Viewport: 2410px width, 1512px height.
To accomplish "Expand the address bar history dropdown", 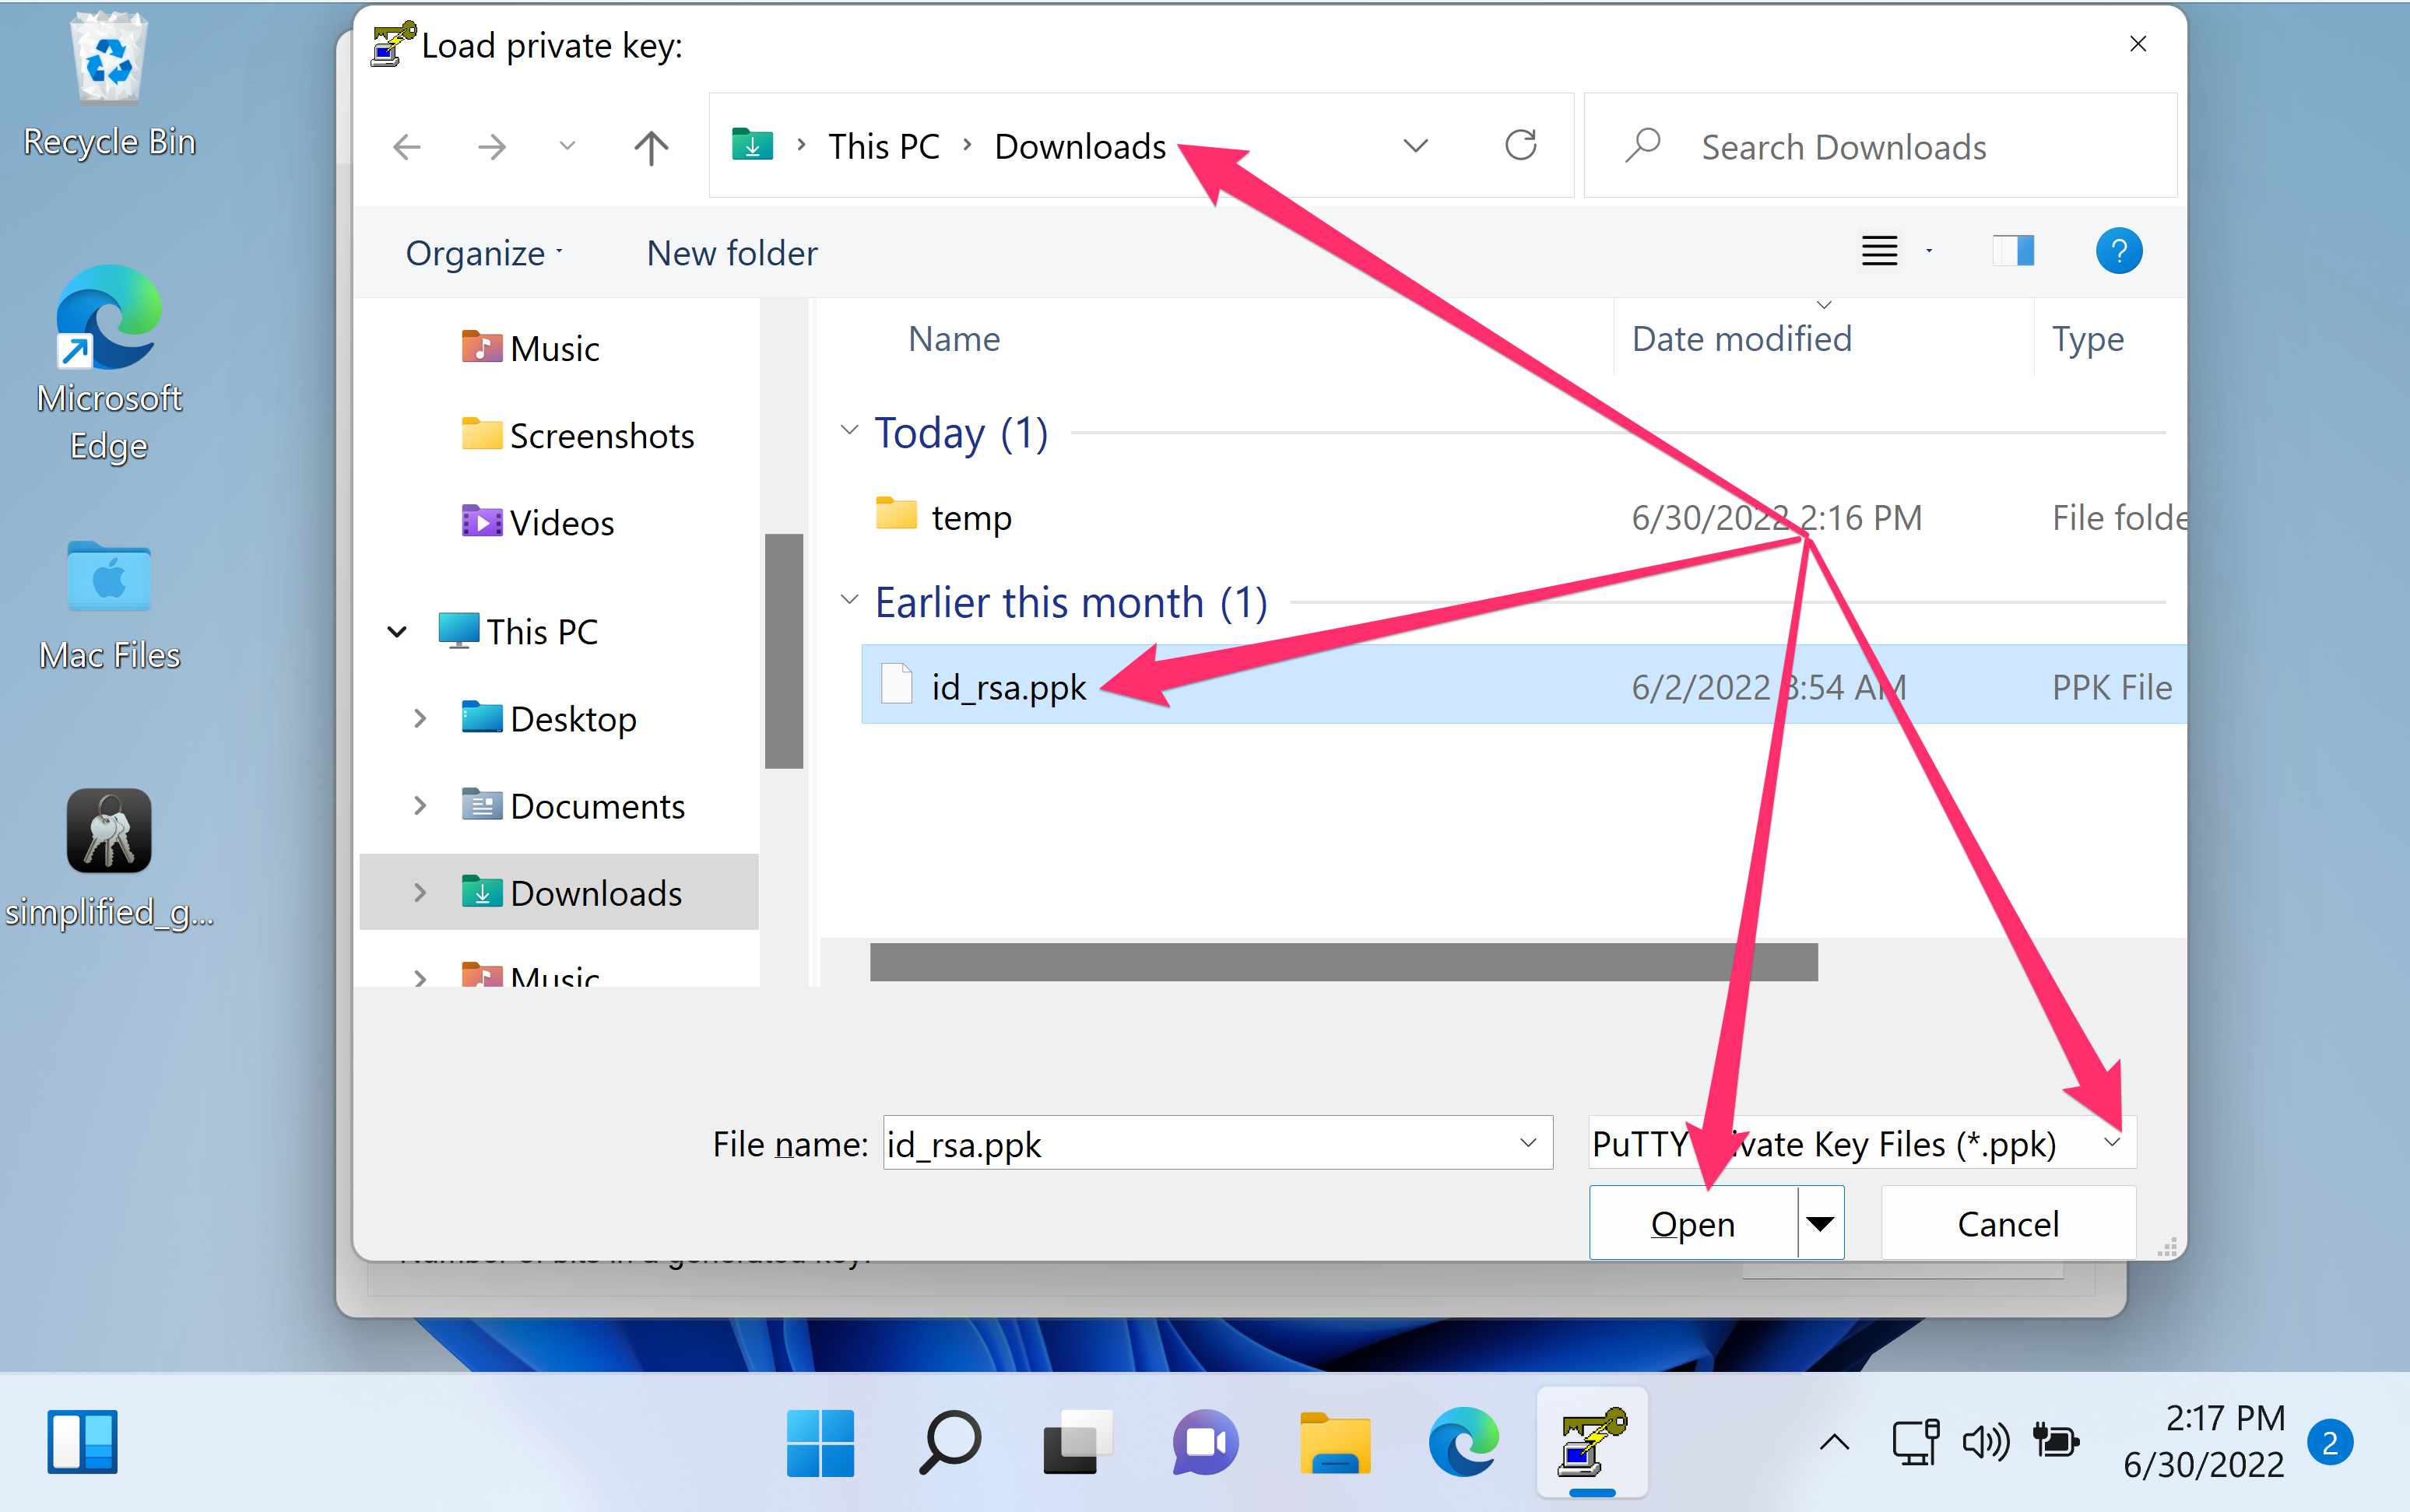I will coord(1415,146).
